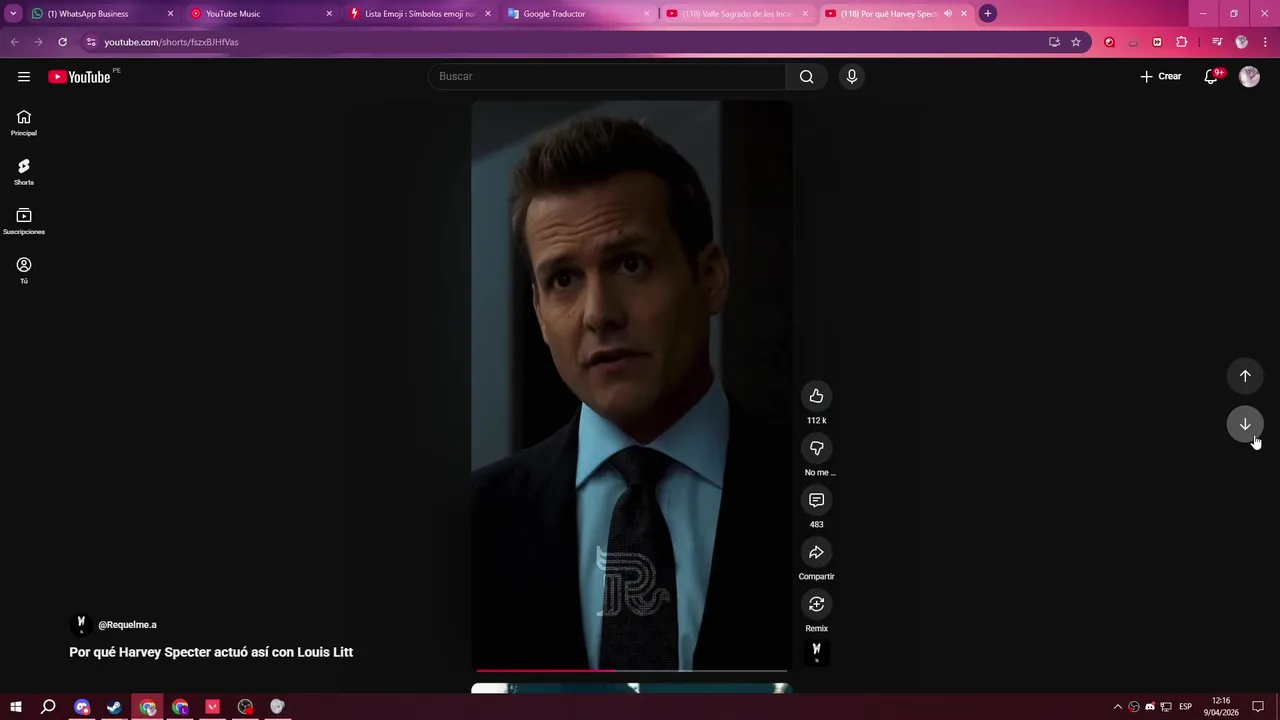This screenshot has width=1280, height=720.
Task: Click the Buscar search field
Action: pyautogui.click(x=608, y=77)
